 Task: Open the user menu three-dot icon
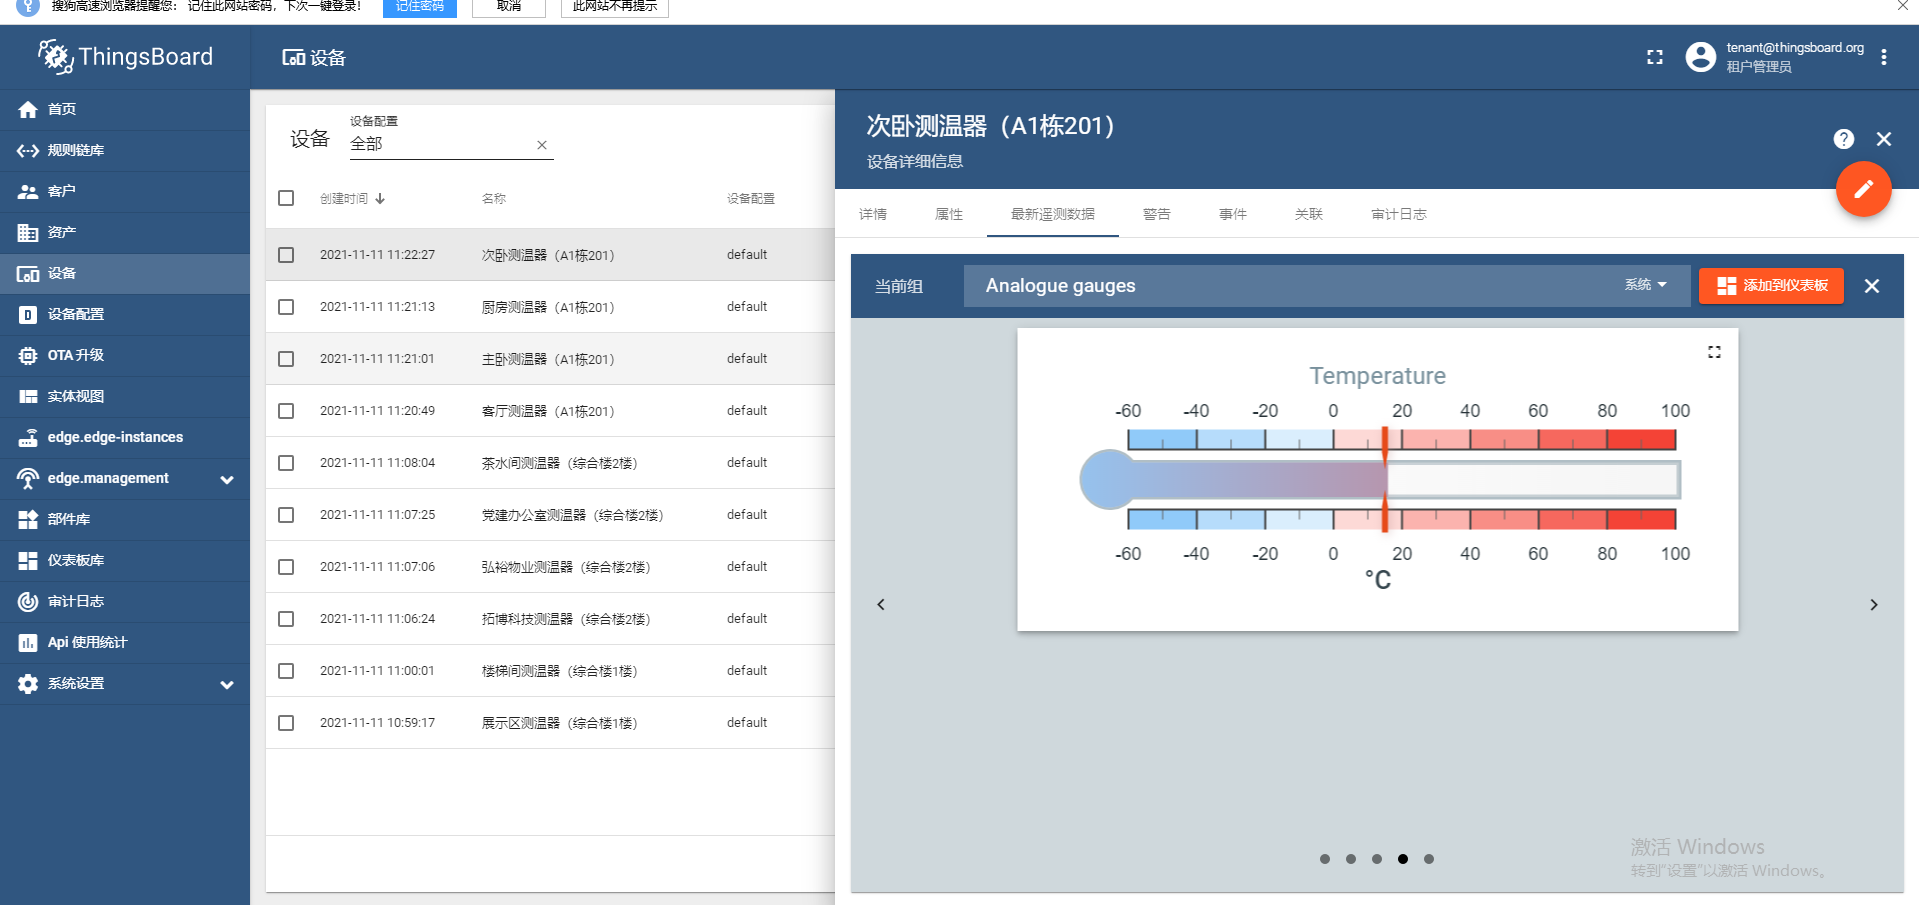click(x=1884, y=57)
